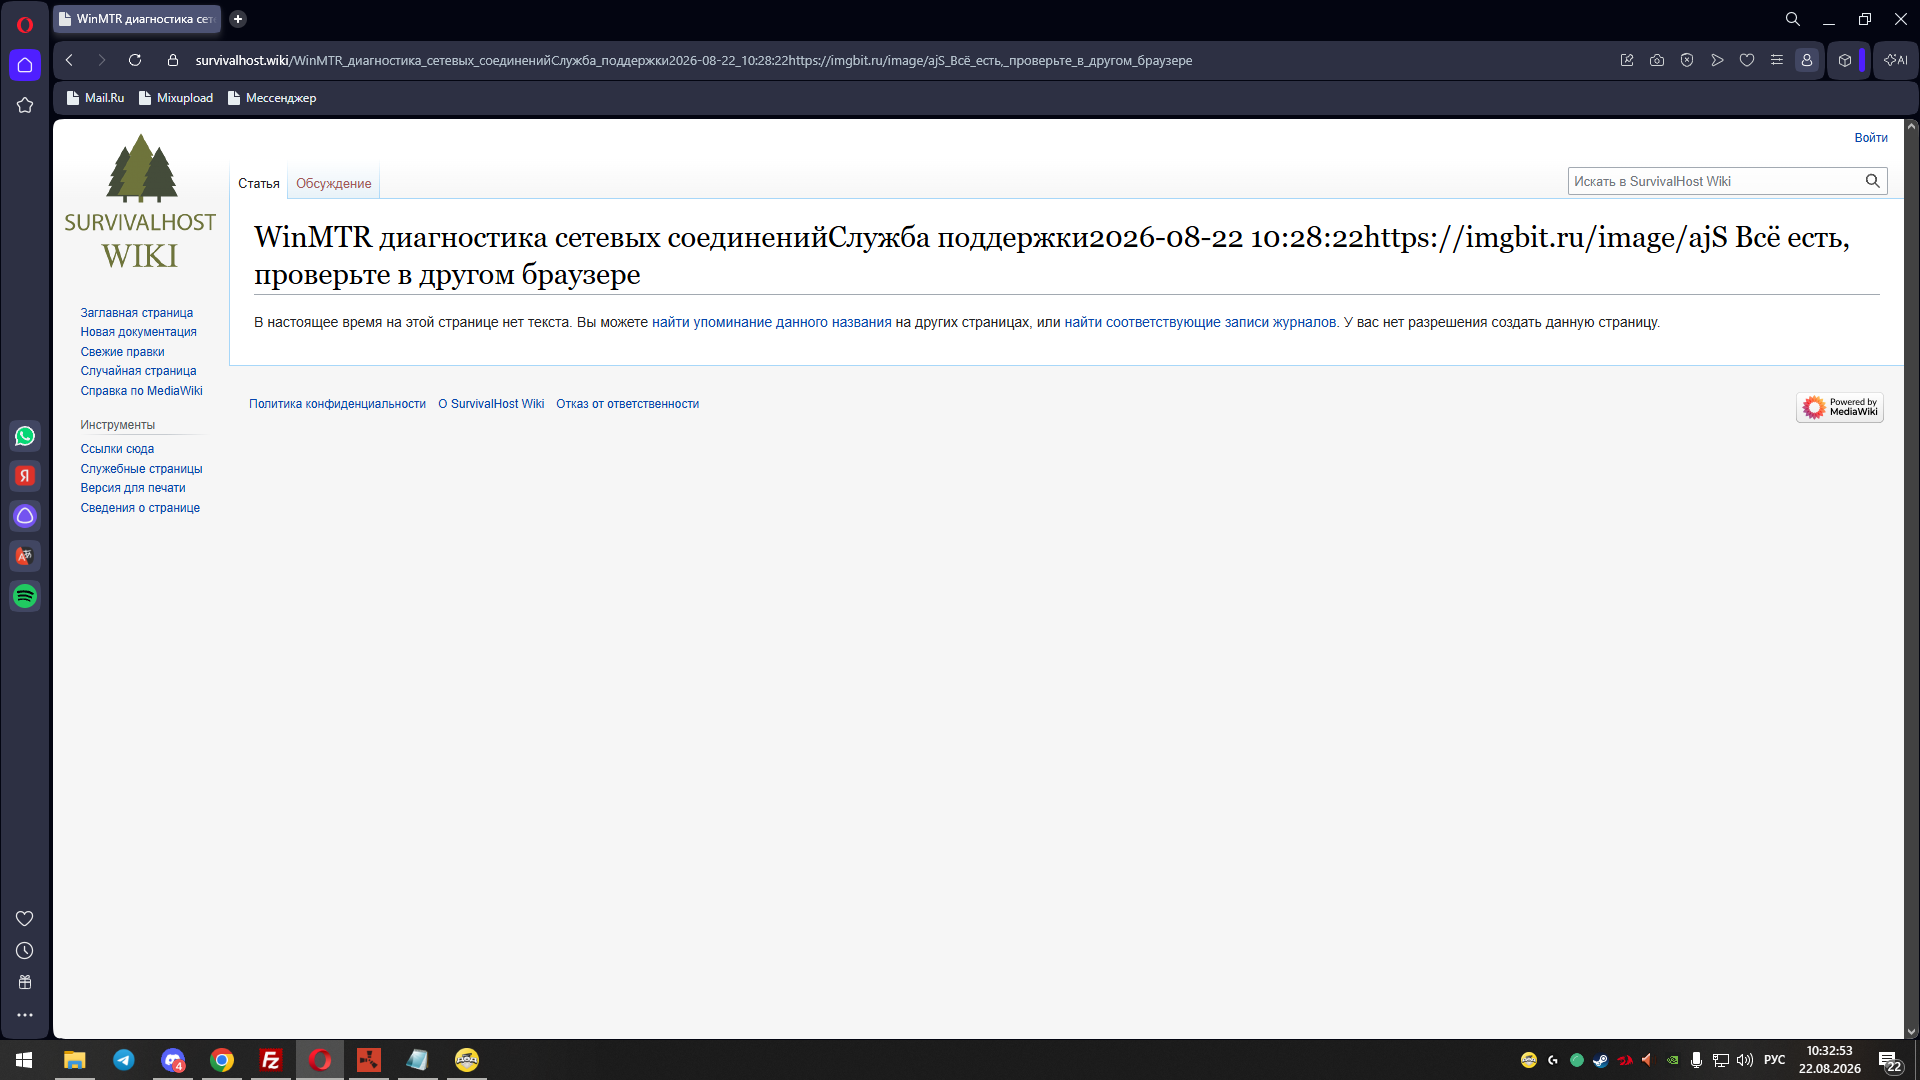Open extensions cube icon
Viewport: 1920px width, 1080px height.
click(1845, 60)
